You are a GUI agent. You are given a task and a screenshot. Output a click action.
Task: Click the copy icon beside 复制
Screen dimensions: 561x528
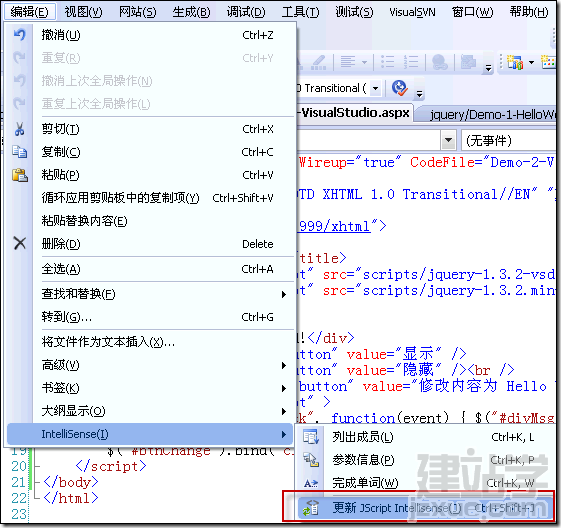point(19,152)
